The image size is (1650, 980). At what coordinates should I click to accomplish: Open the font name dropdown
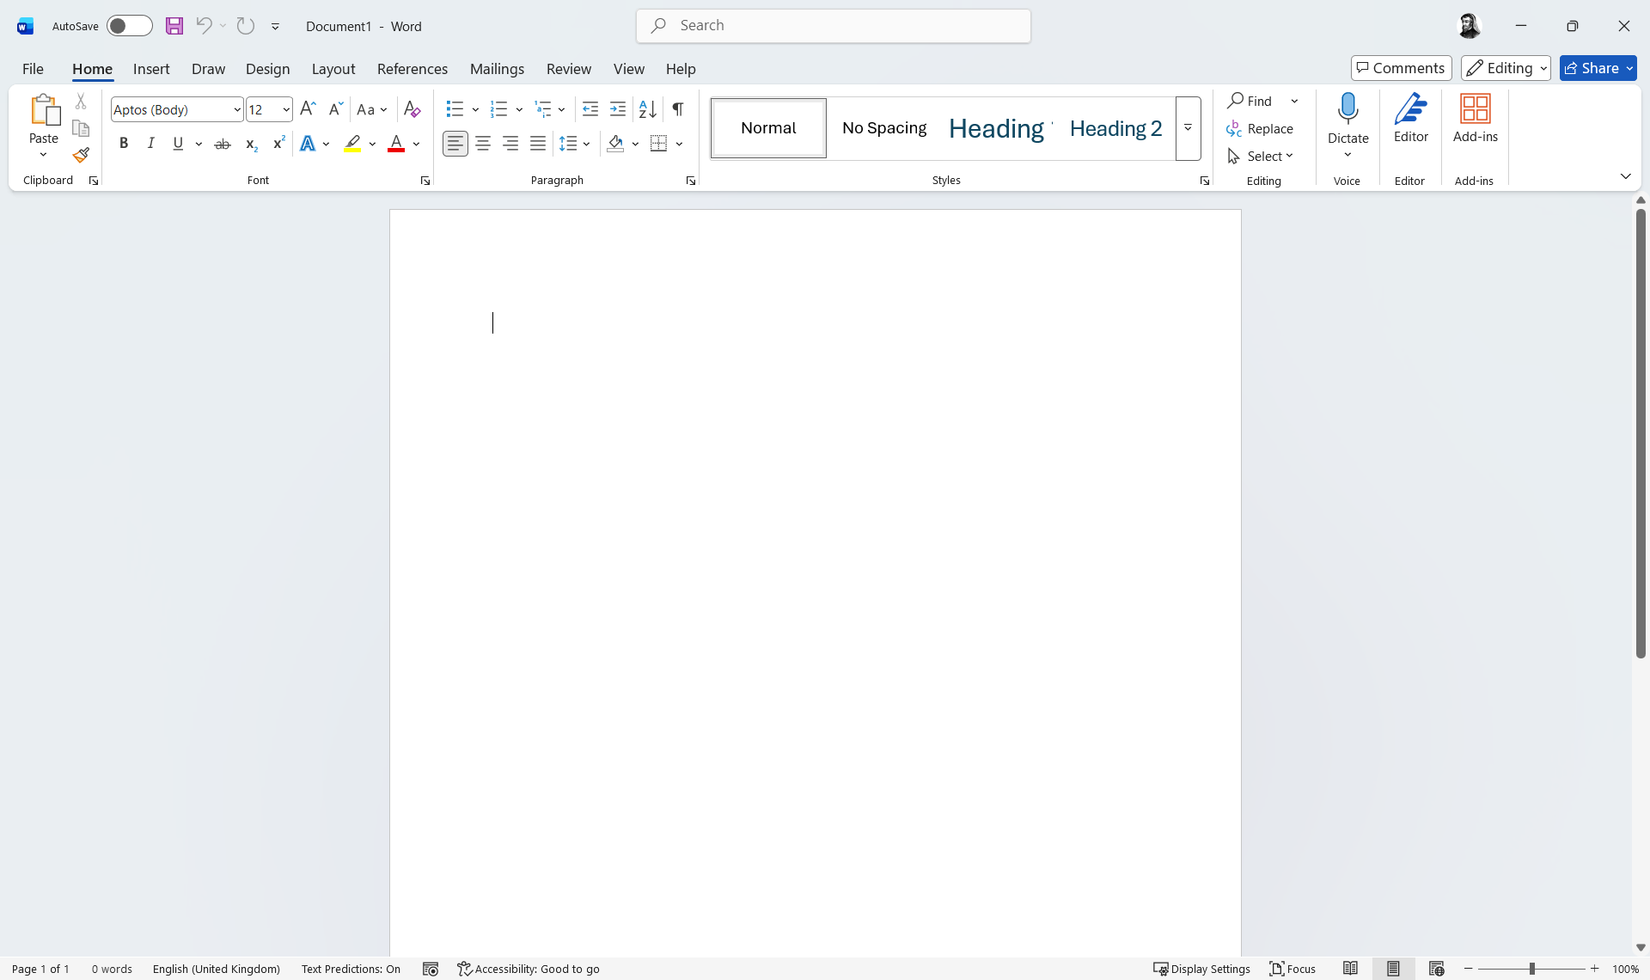(235, 109)
